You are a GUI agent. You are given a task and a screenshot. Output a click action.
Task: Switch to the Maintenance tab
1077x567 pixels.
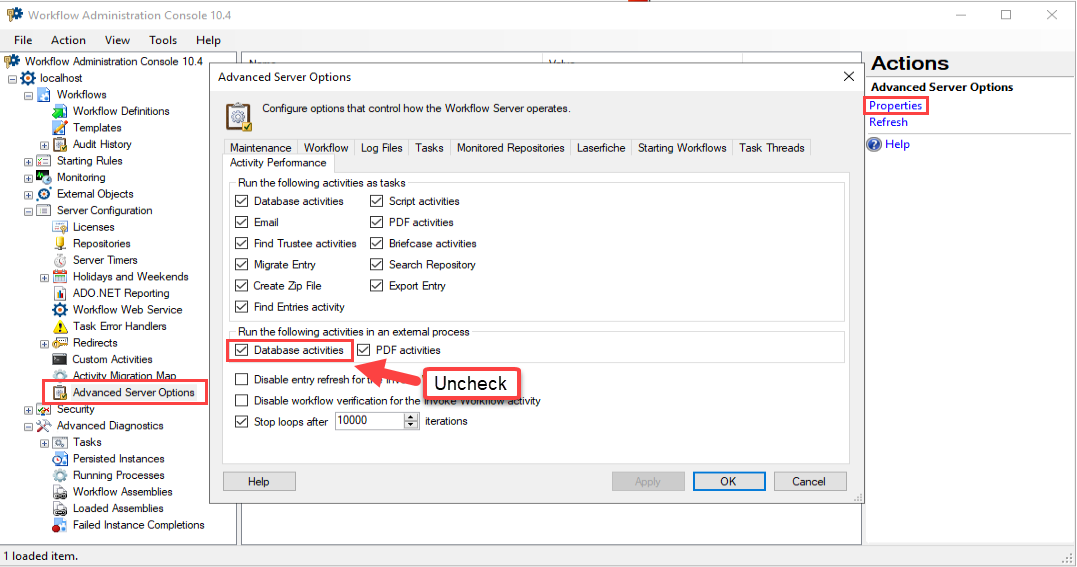[x=260, y=148]
